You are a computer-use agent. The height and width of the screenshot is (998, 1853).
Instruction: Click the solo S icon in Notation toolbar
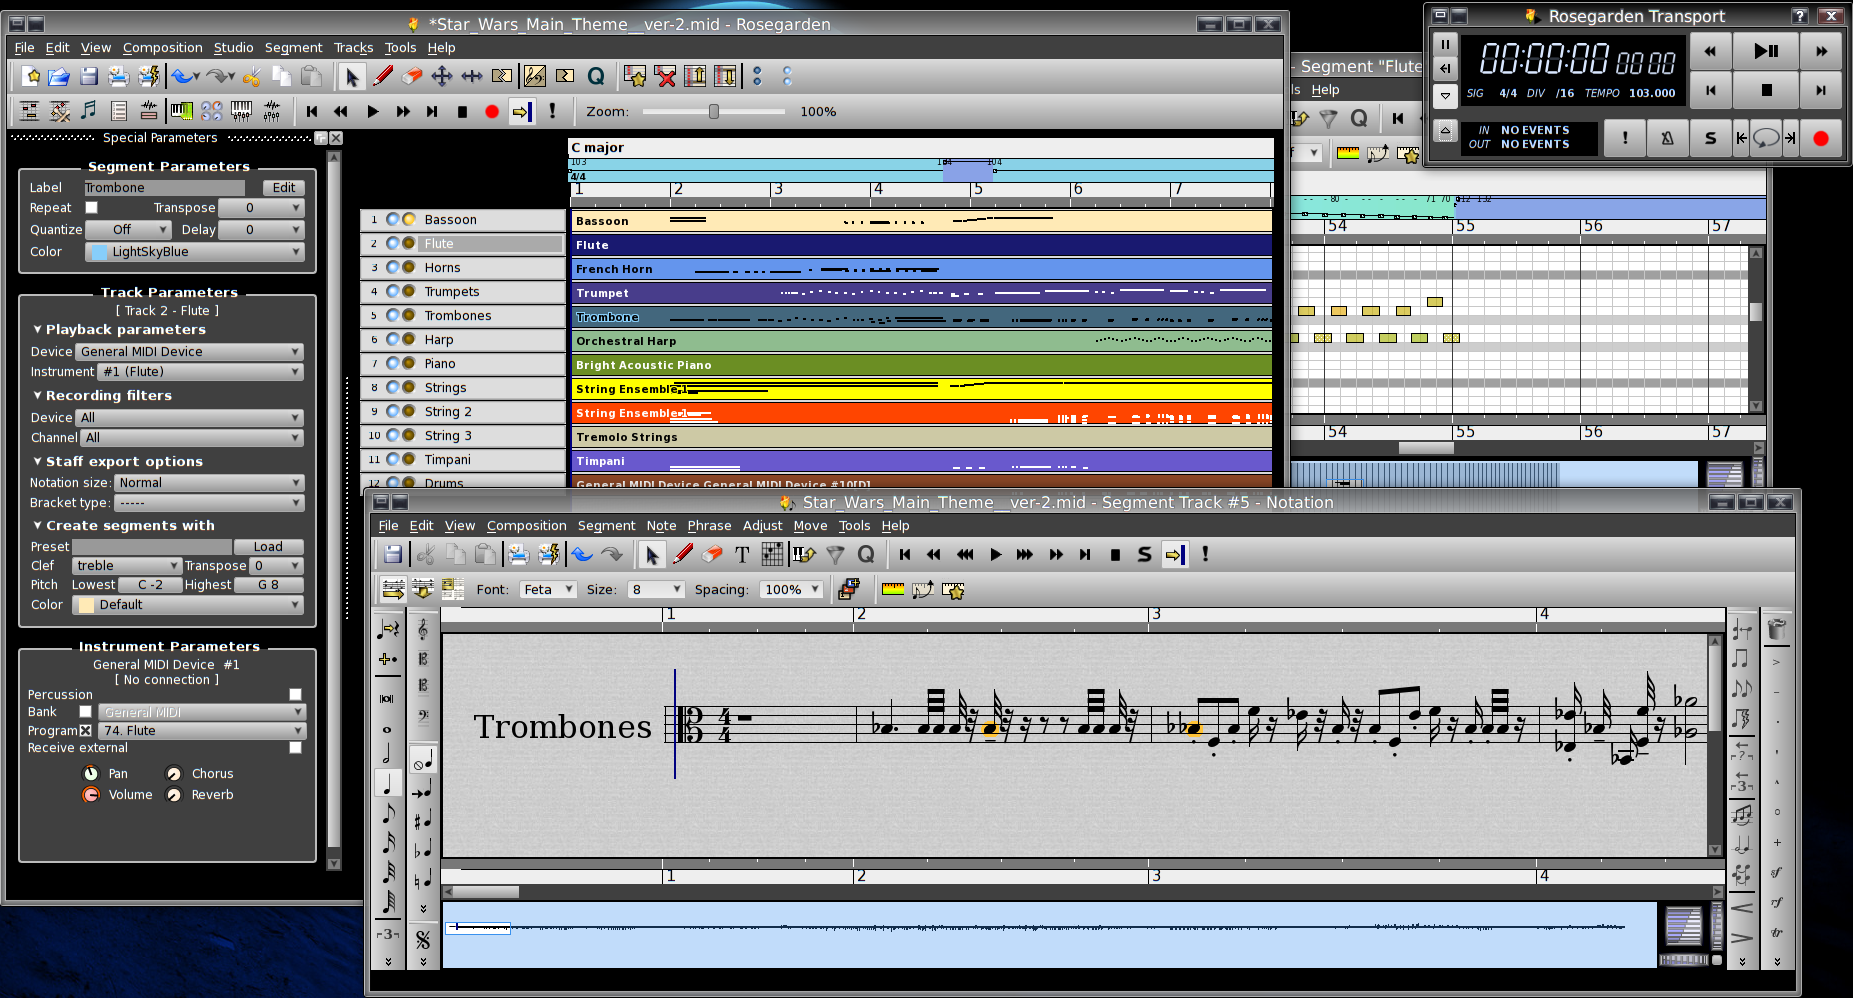point(1145,555)
